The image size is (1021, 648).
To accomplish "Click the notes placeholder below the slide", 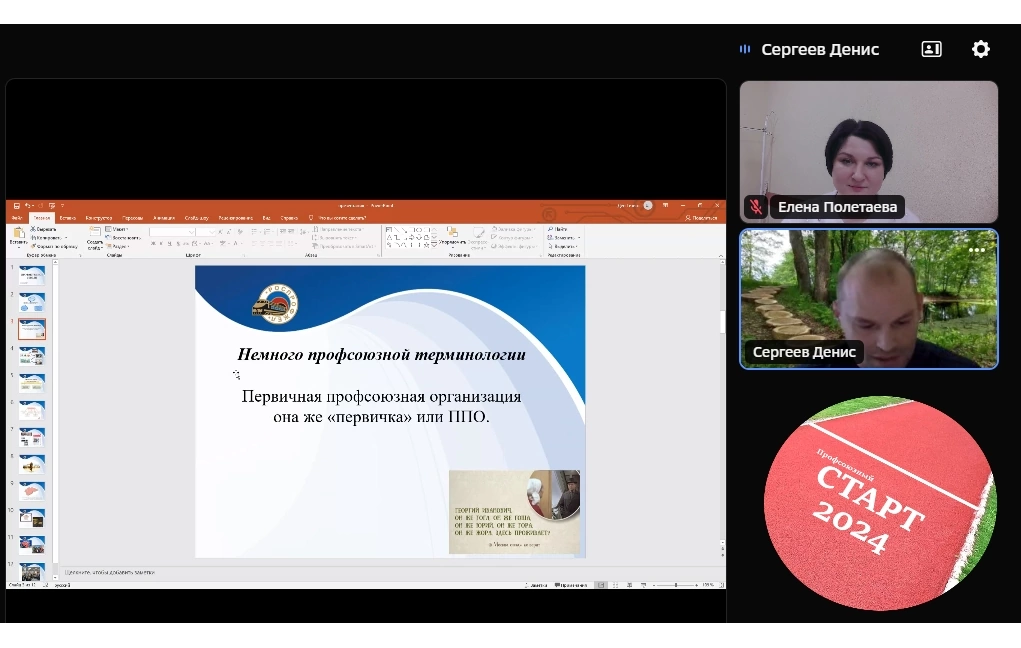I will tap(109, 572).
